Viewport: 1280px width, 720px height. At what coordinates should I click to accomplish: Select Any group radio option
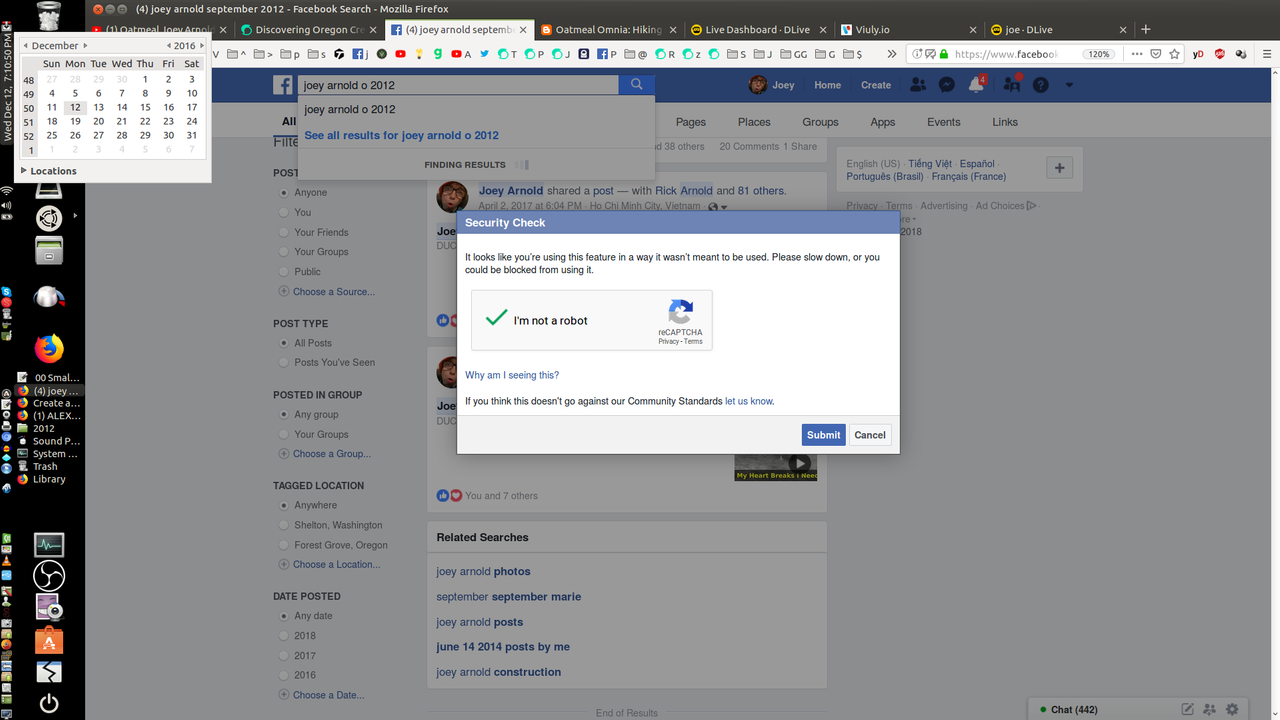285,414
